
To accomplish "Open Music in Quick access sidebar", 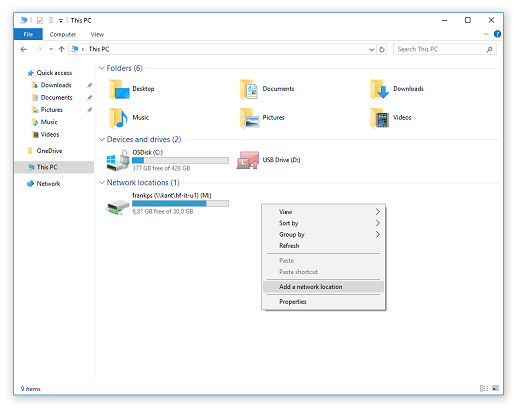I will [45, 122].
